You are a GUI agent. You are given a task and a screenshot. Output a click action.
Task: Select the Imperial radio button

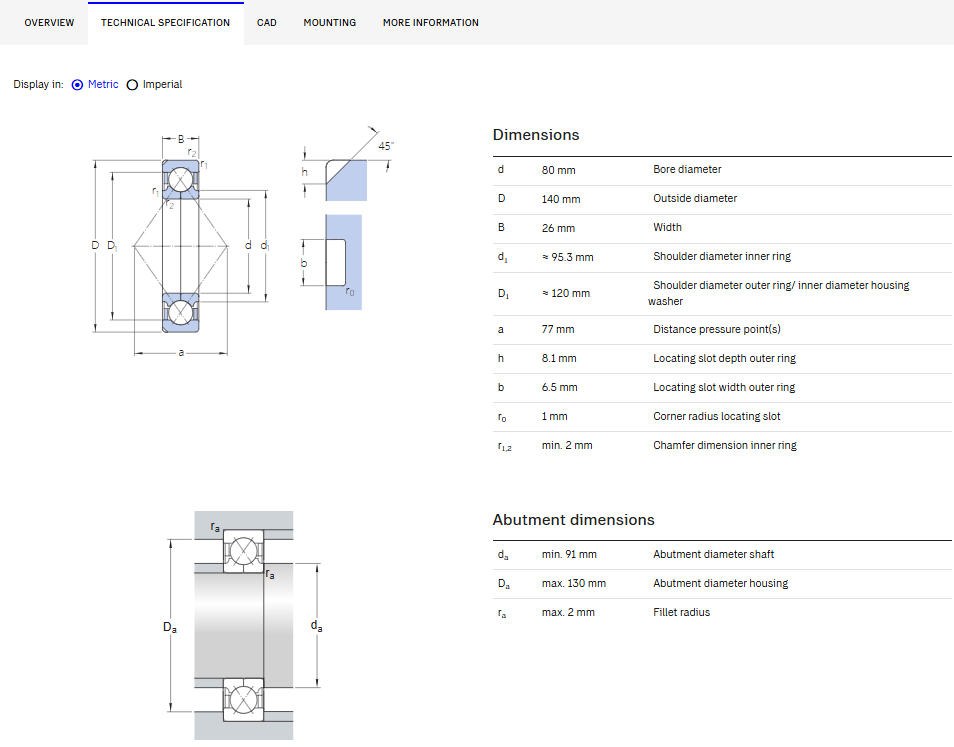coord(132,85)
